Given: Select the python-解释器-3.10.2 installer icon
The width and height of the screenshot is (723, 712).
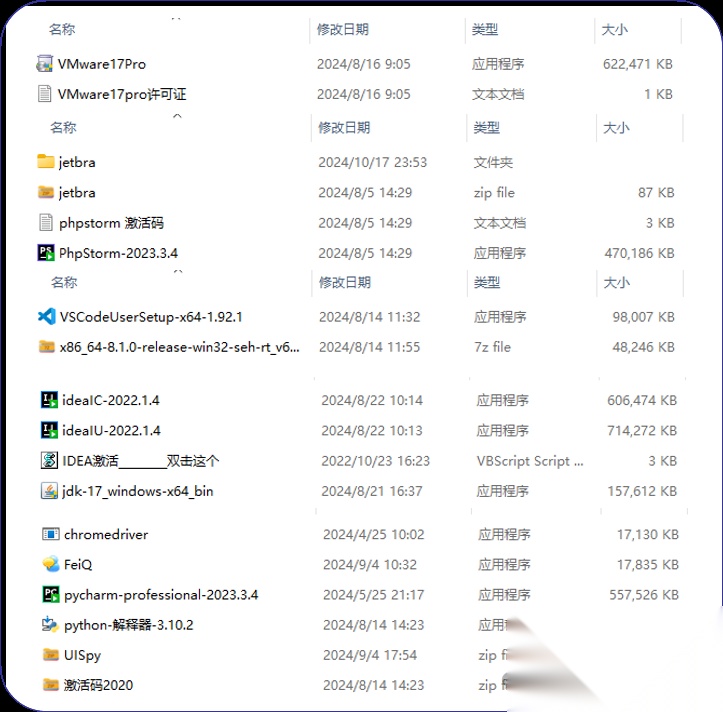Looking at the screenshot, I should click(50, 624).
